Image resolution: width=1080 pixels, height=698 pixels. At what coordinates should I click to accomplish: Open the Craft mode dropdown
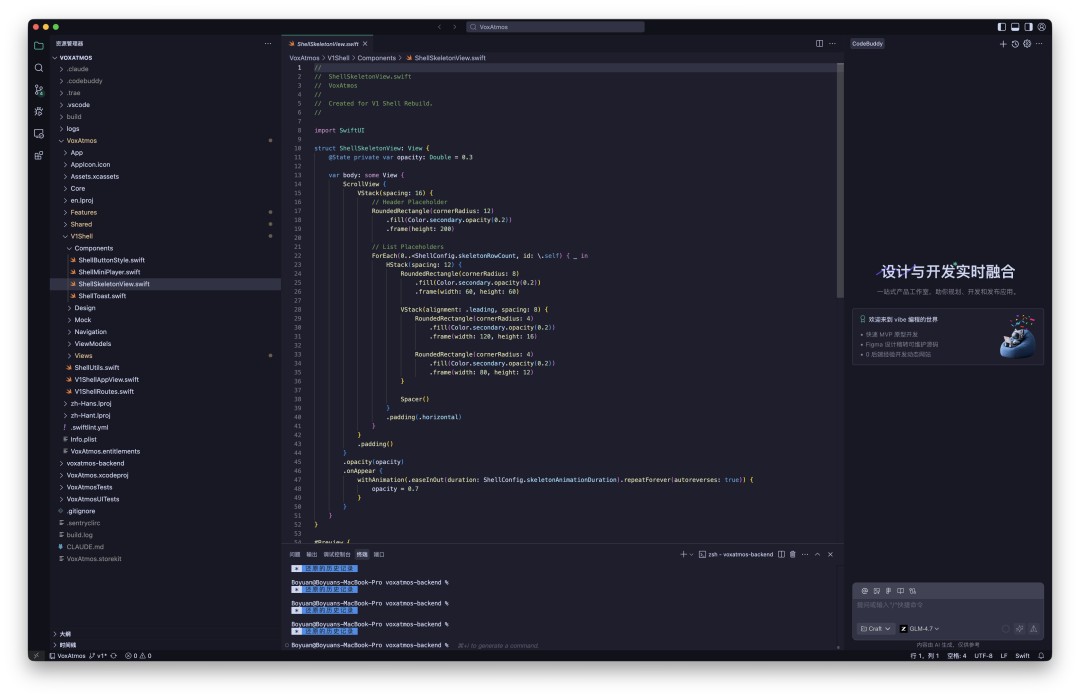[876, 629]
